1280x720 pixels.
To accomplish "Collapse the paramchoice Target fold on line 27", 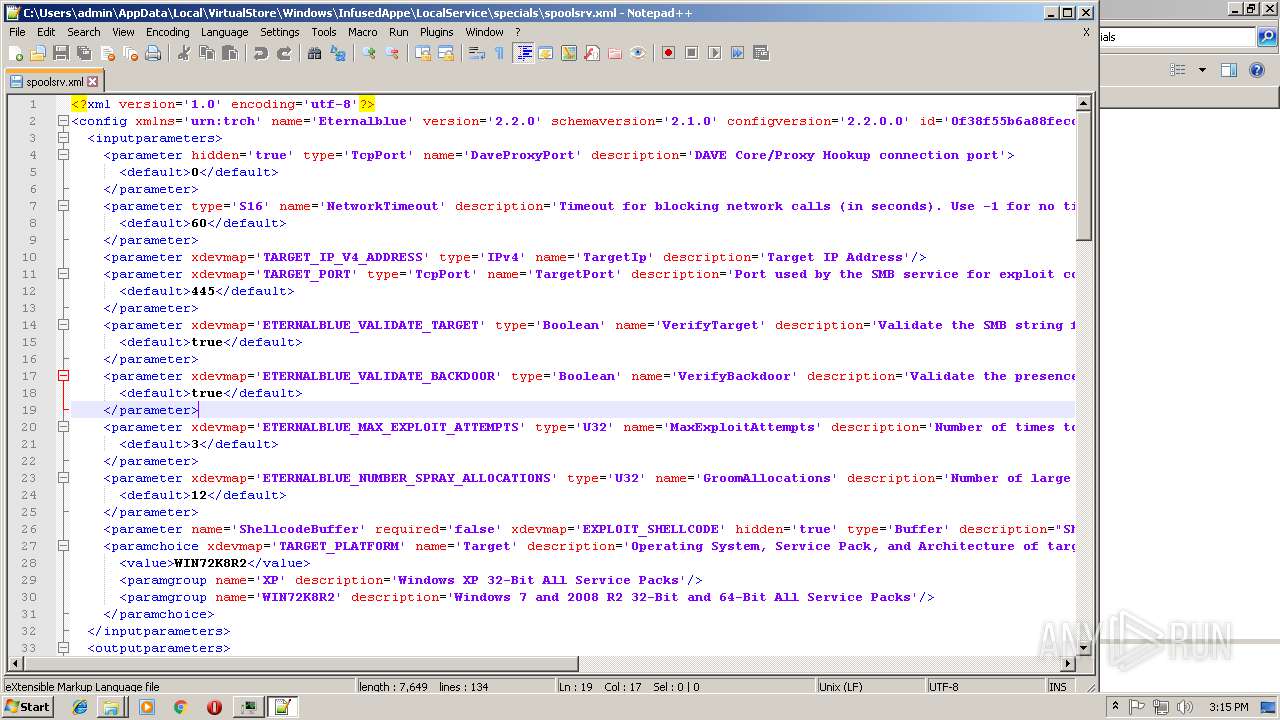I will coord(63,546).
